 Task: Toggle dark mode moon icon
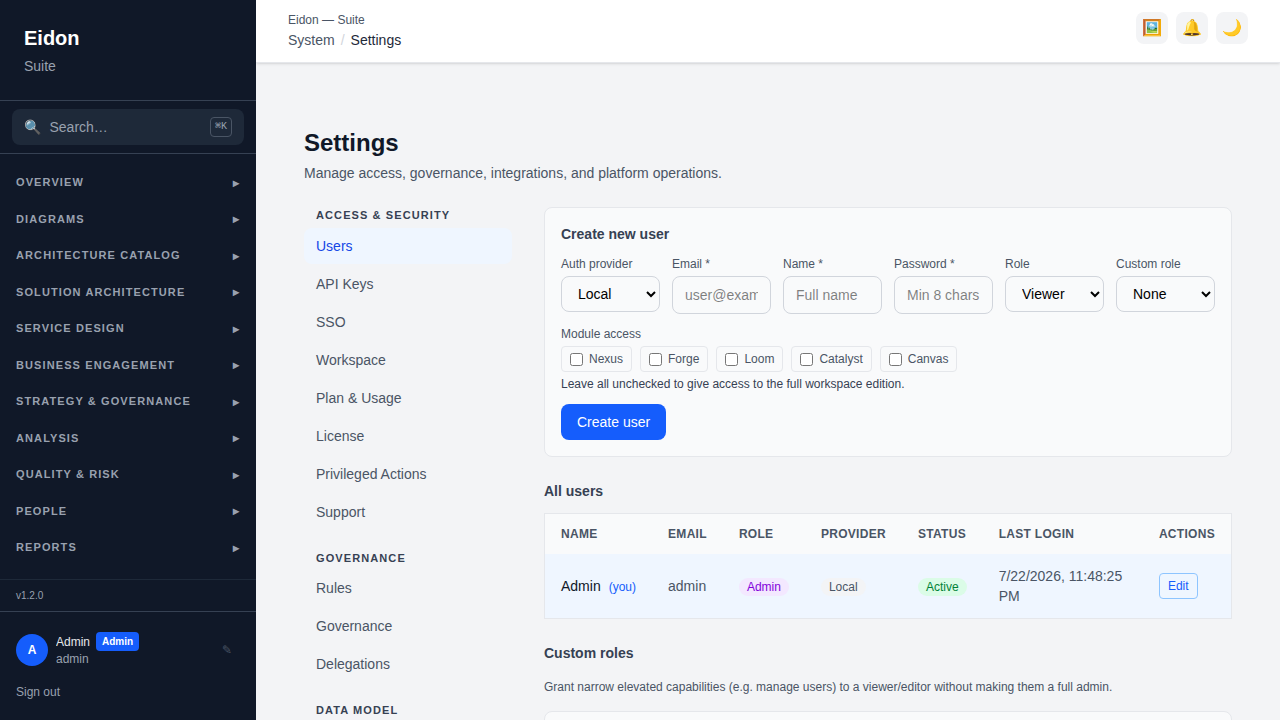[x=1232, y=28]
